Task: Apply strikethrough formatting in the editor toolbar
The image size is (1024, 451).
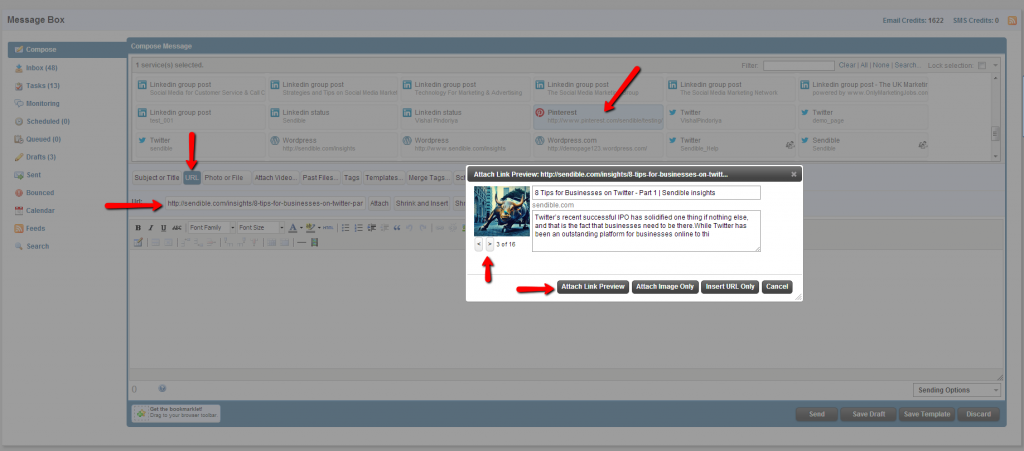Action: (177, 228)
